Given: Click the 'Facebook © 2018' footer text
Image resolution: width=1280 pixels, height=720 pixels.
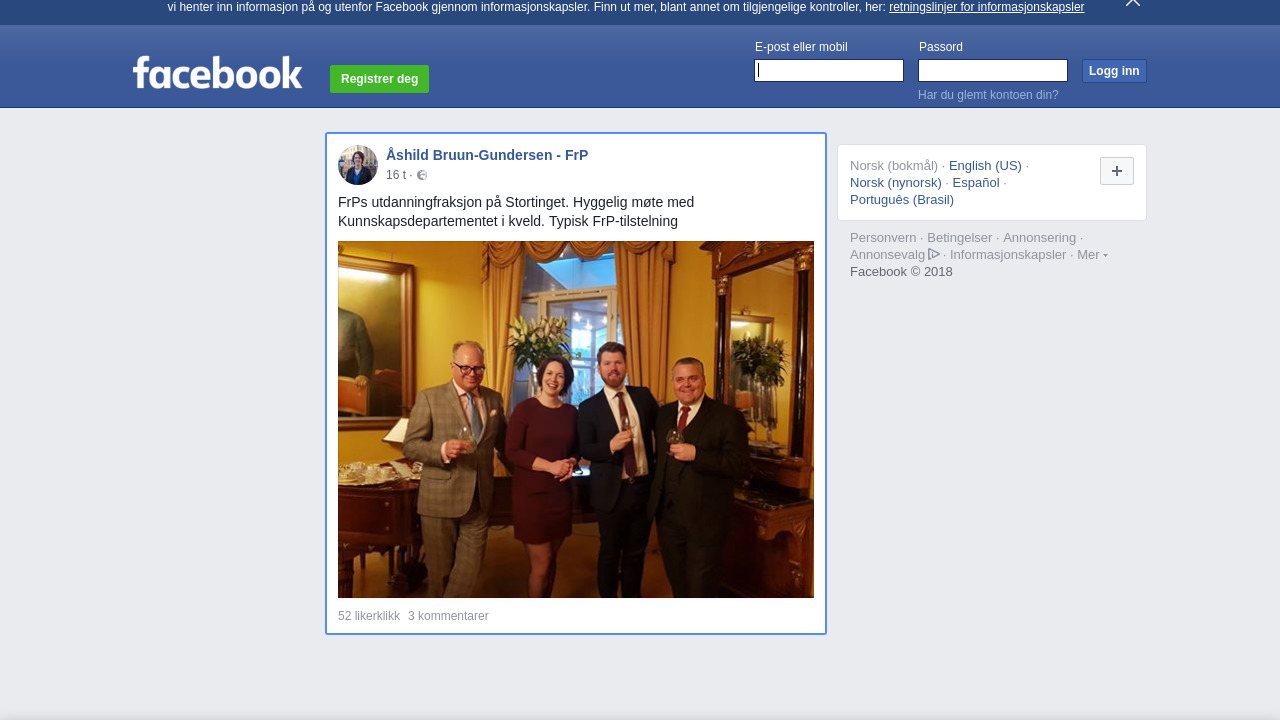Looking at the screenshot, I should tap(901, 272).
